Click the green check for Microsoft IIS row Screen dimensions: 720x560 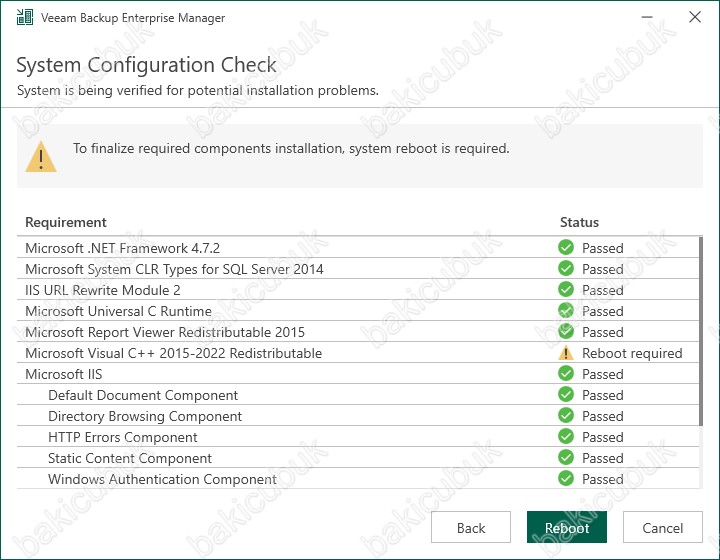click(x=566, y=374)
